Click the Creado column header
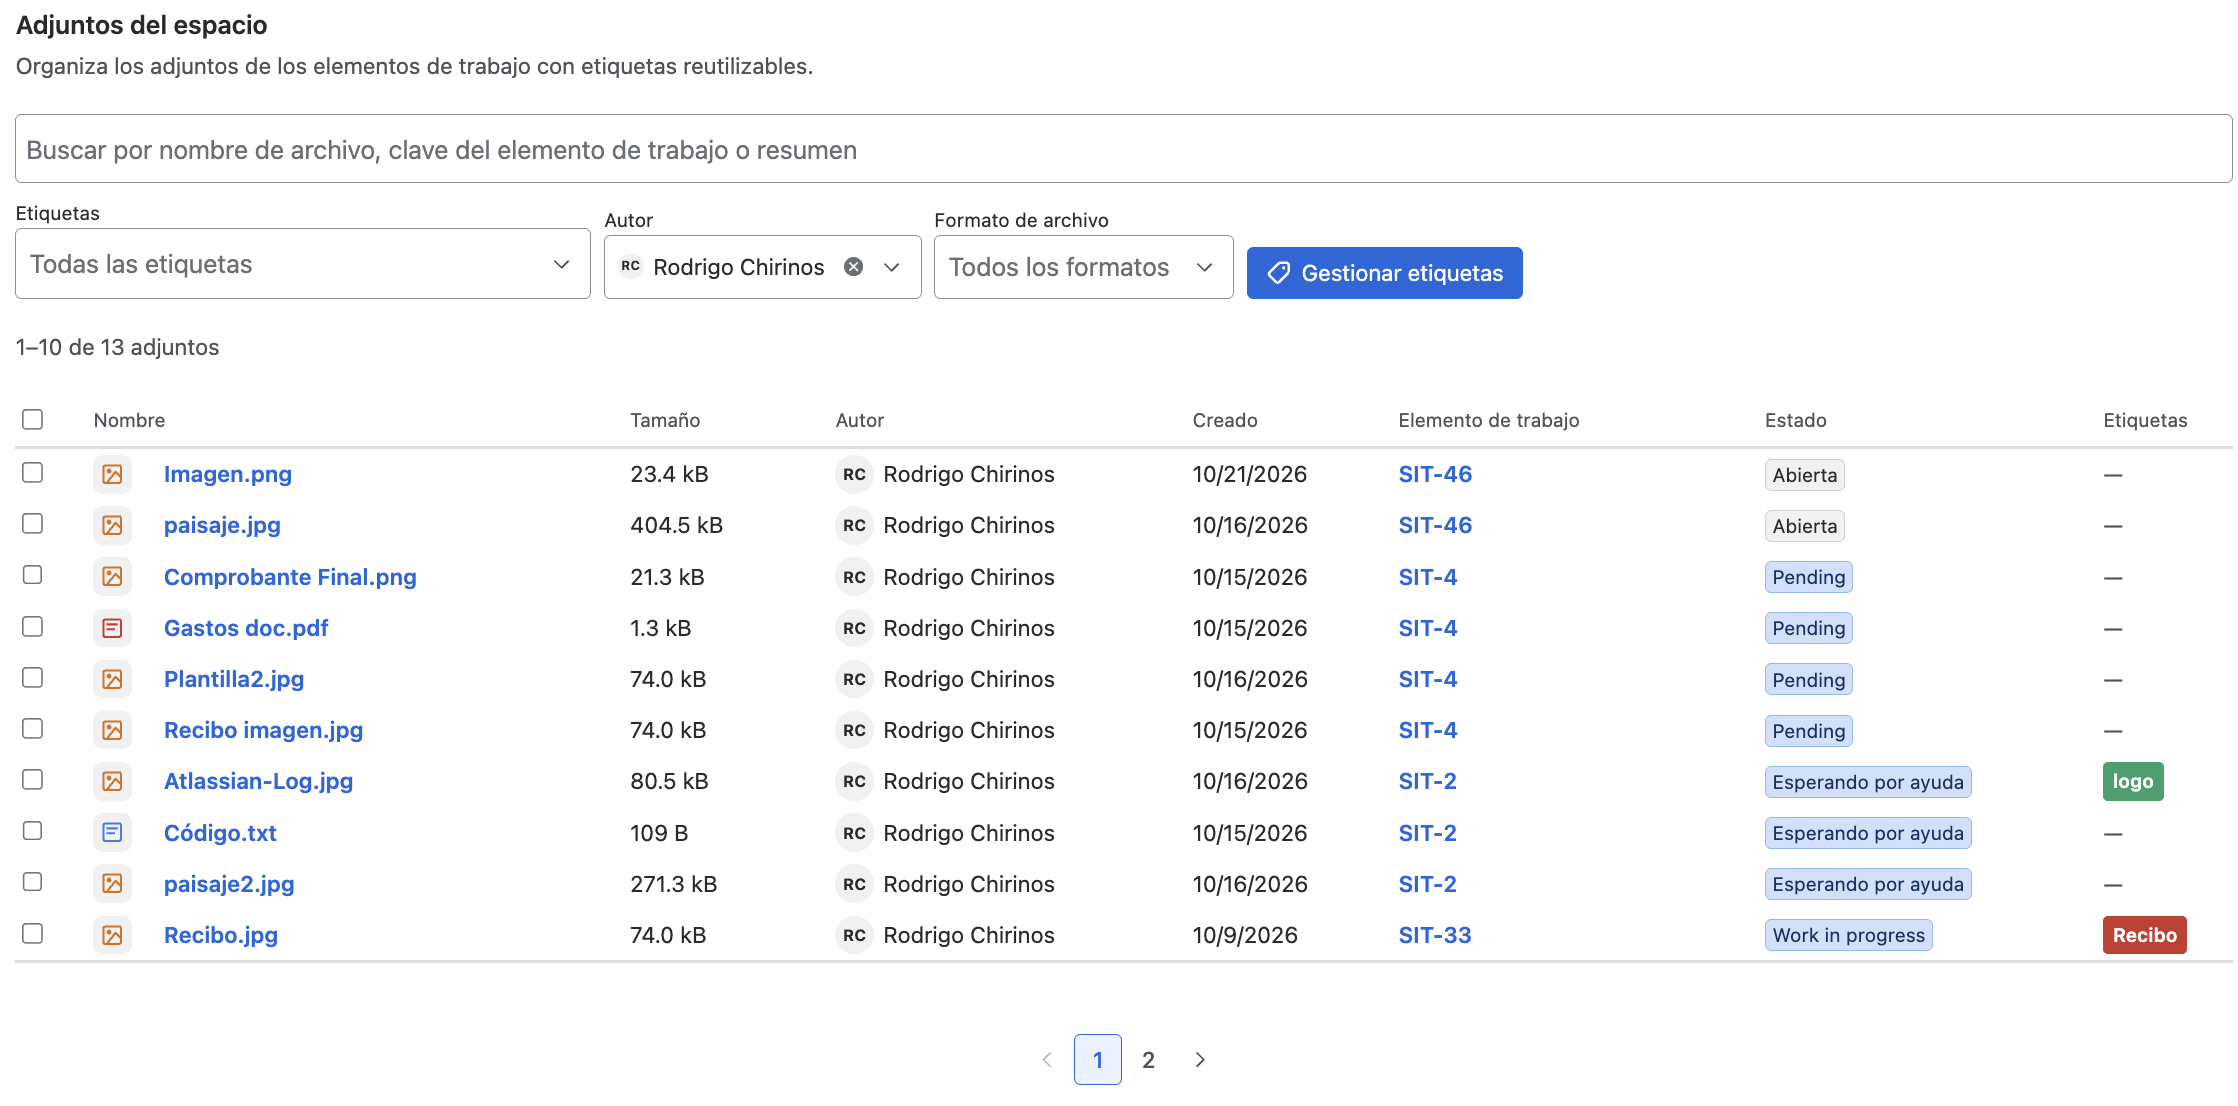The width and height of the screenshot is (2238, 1106). pos(1225,420)
